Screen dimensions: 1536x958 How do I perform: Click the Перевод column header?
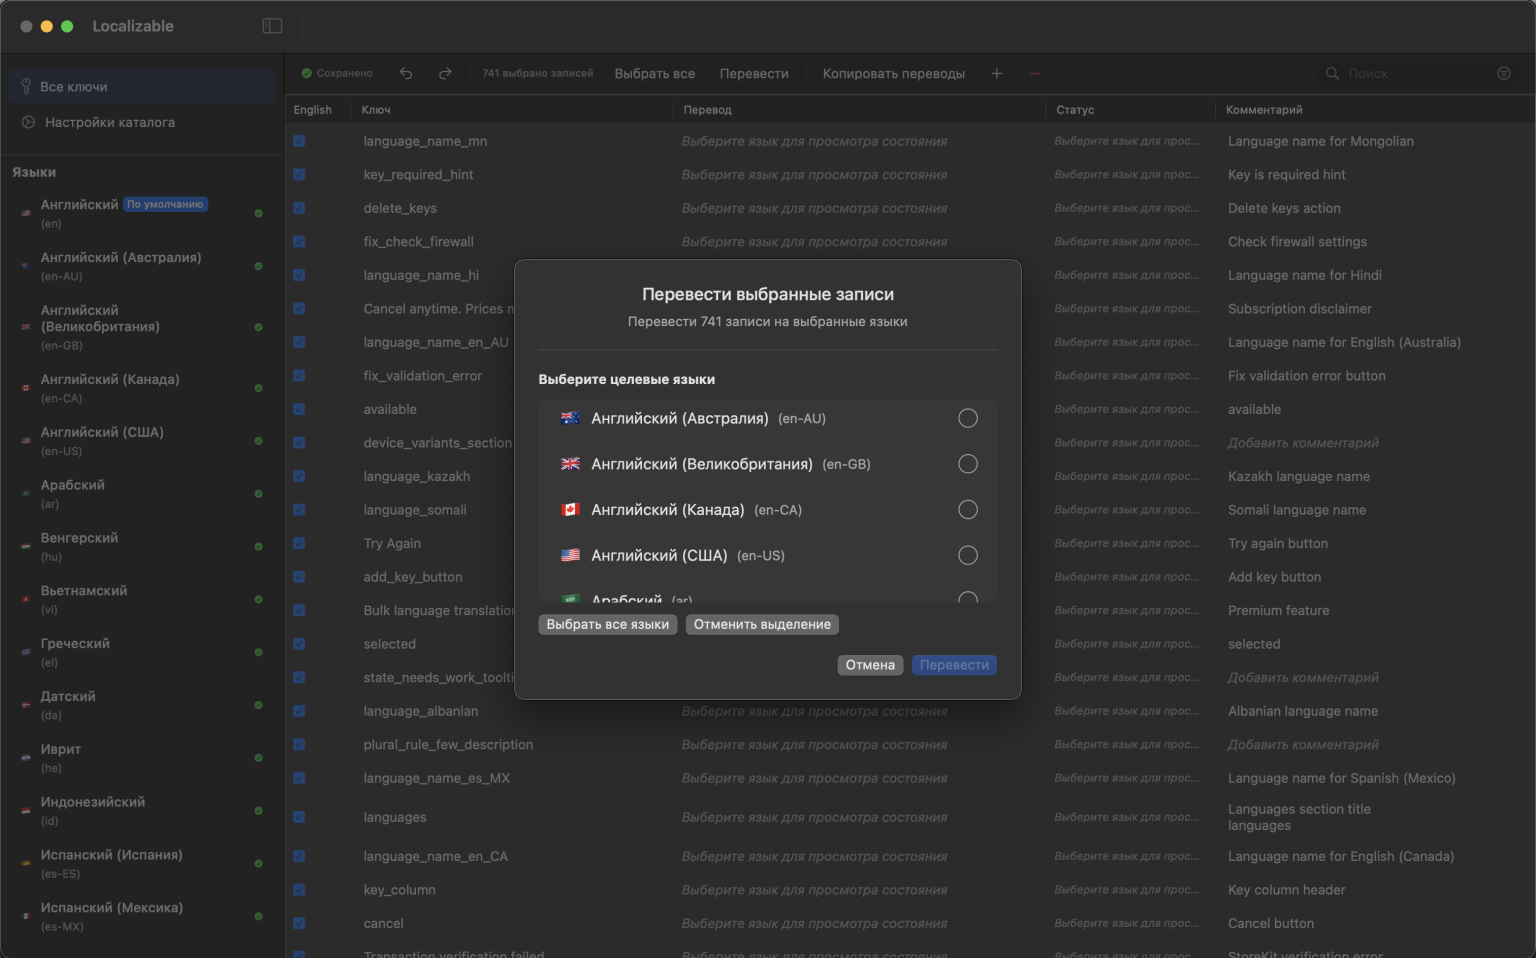[x=708, y=110]
